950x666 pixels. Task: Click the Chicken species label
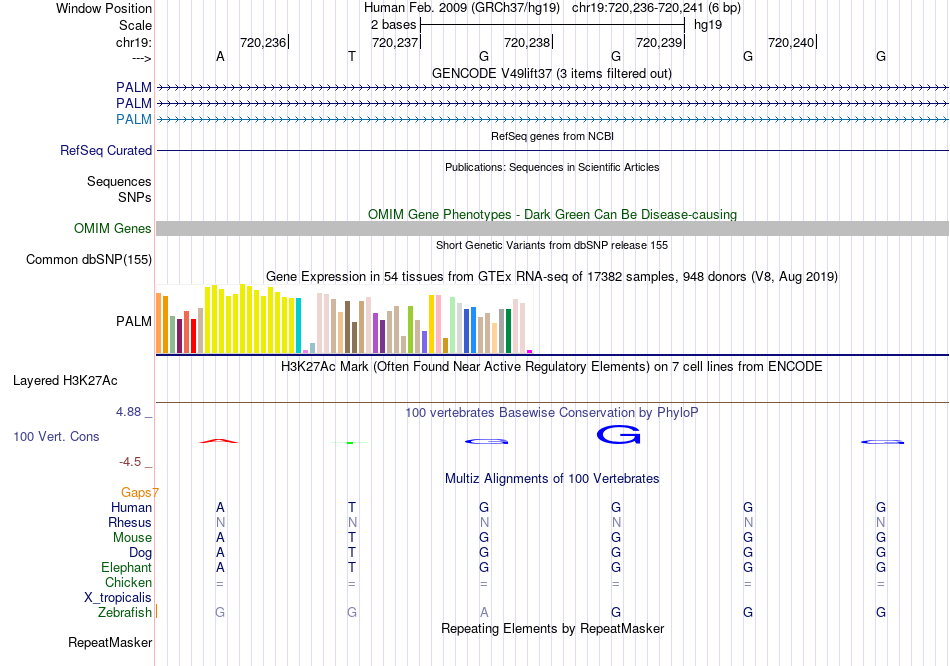point(128,582)
